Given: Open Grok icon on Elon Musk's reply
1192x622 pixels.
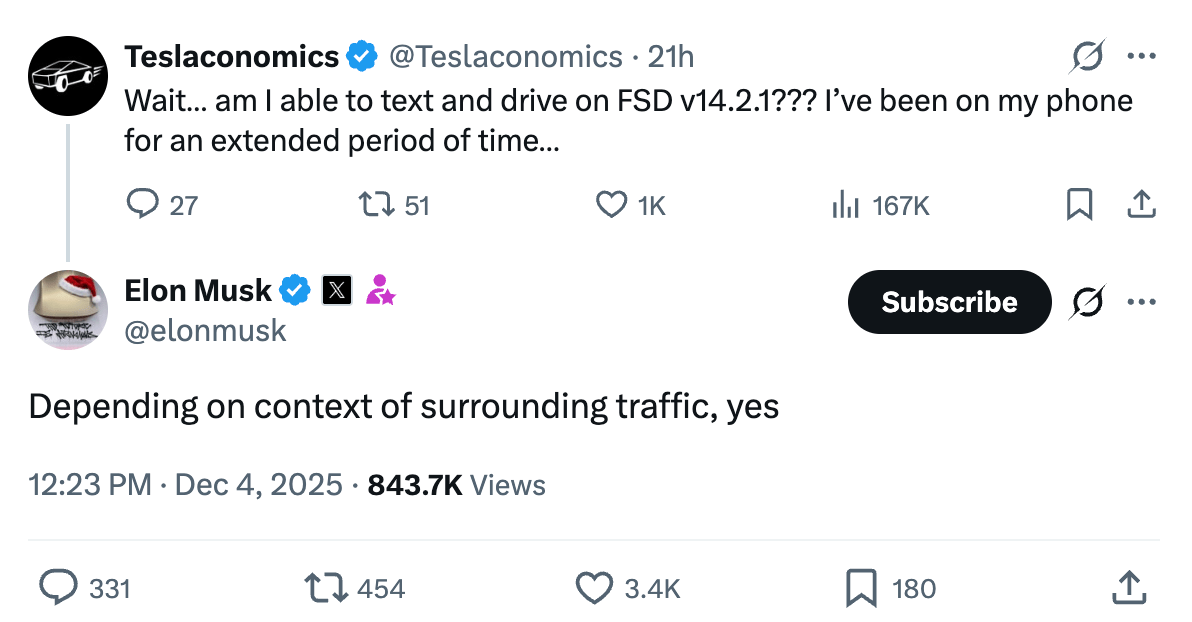Looking at the screenshot, I should 1087,302.
